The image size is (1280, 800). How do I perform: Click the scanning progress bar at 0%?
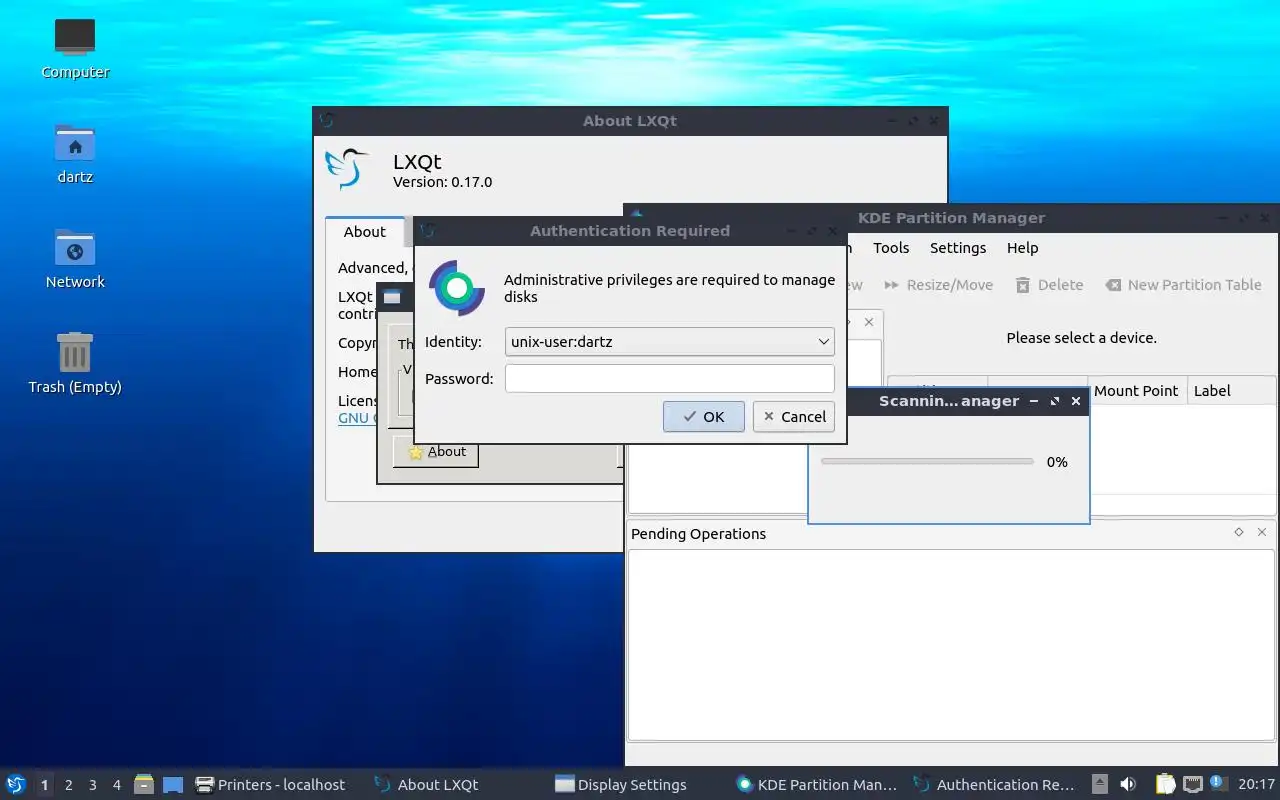coord(927,461)
